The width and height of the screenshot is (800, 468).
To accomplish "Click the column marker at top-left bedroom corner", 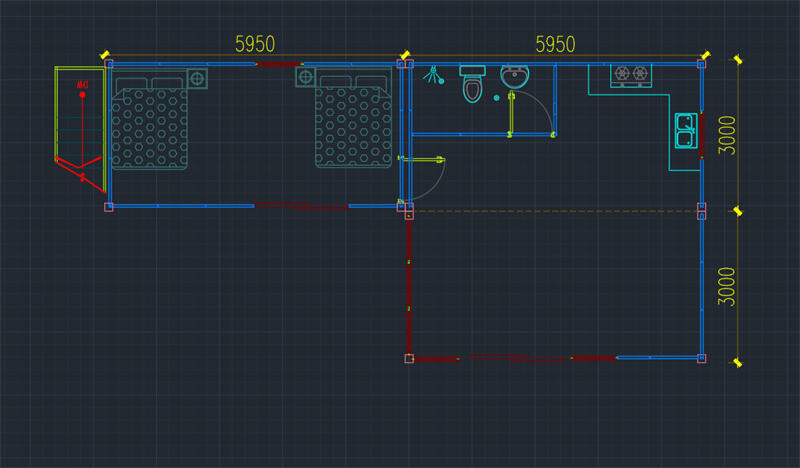I will [109, 64].
